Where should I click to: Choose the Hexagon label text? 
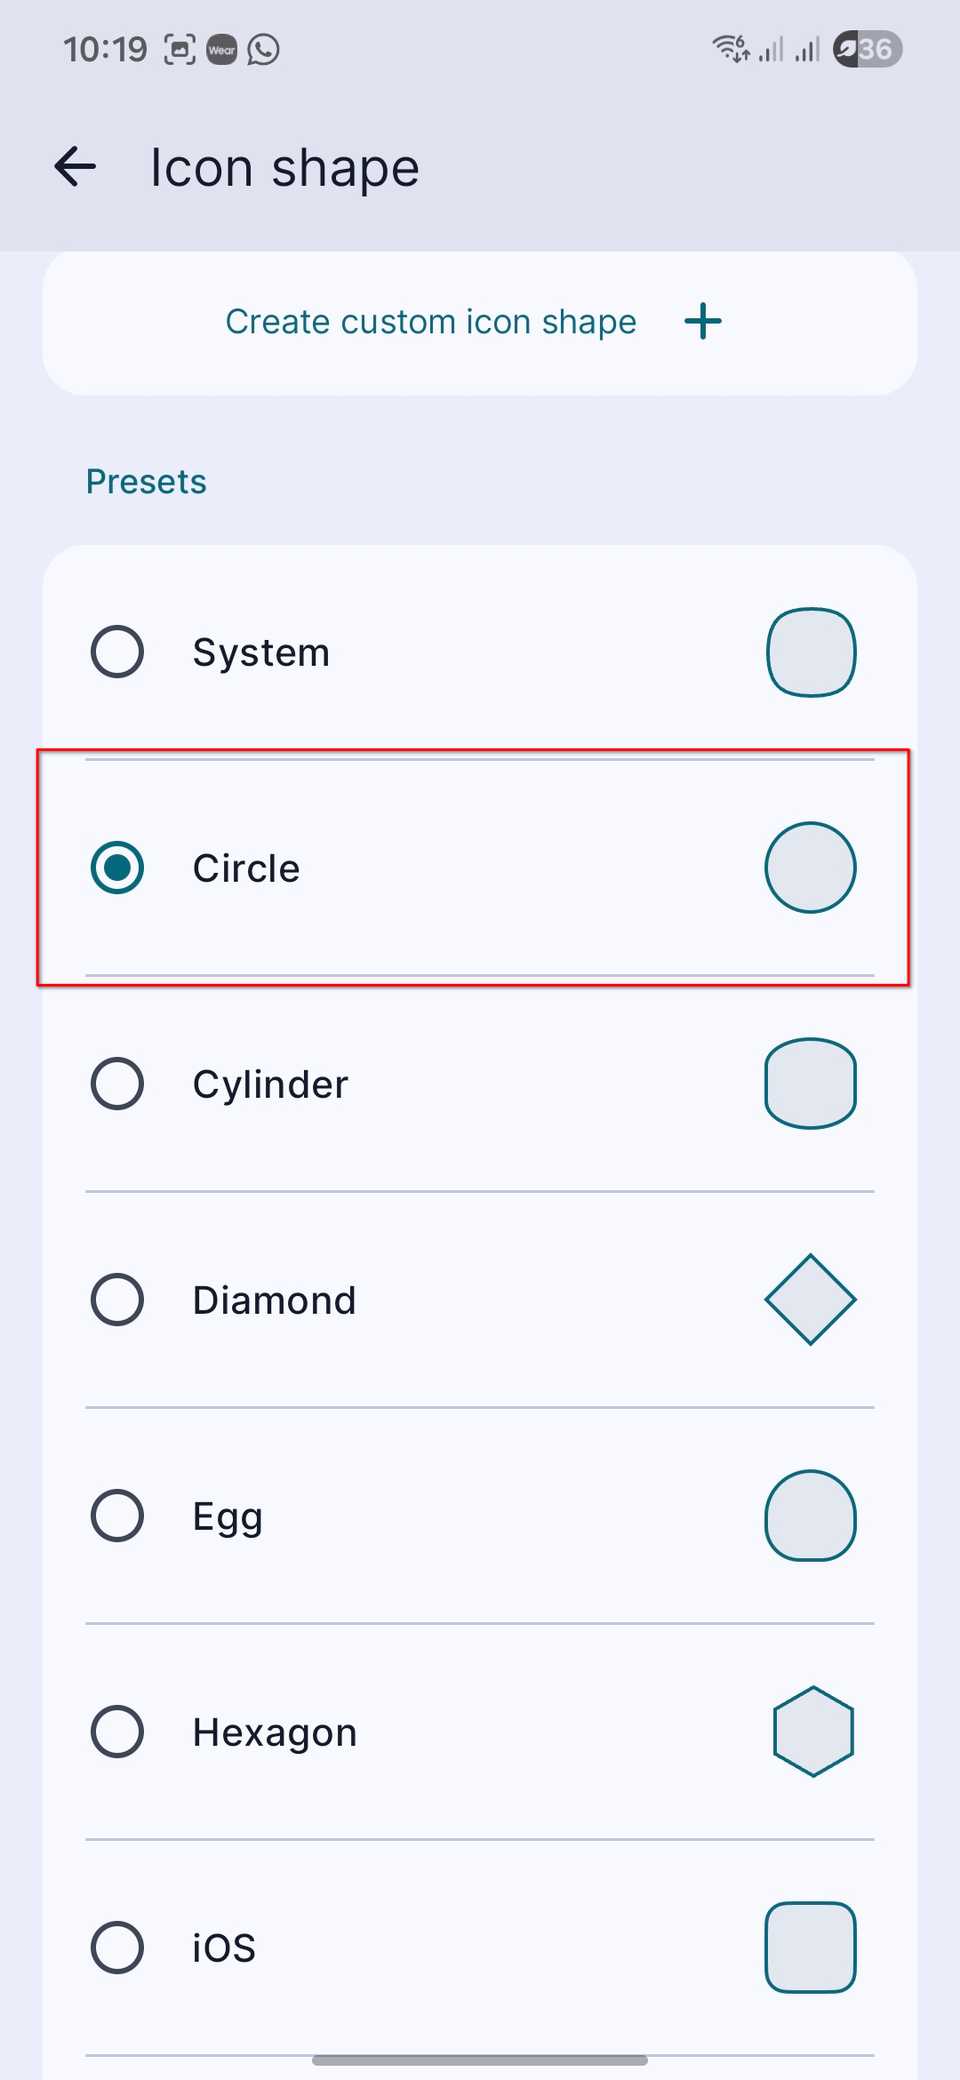[275, 1733]
